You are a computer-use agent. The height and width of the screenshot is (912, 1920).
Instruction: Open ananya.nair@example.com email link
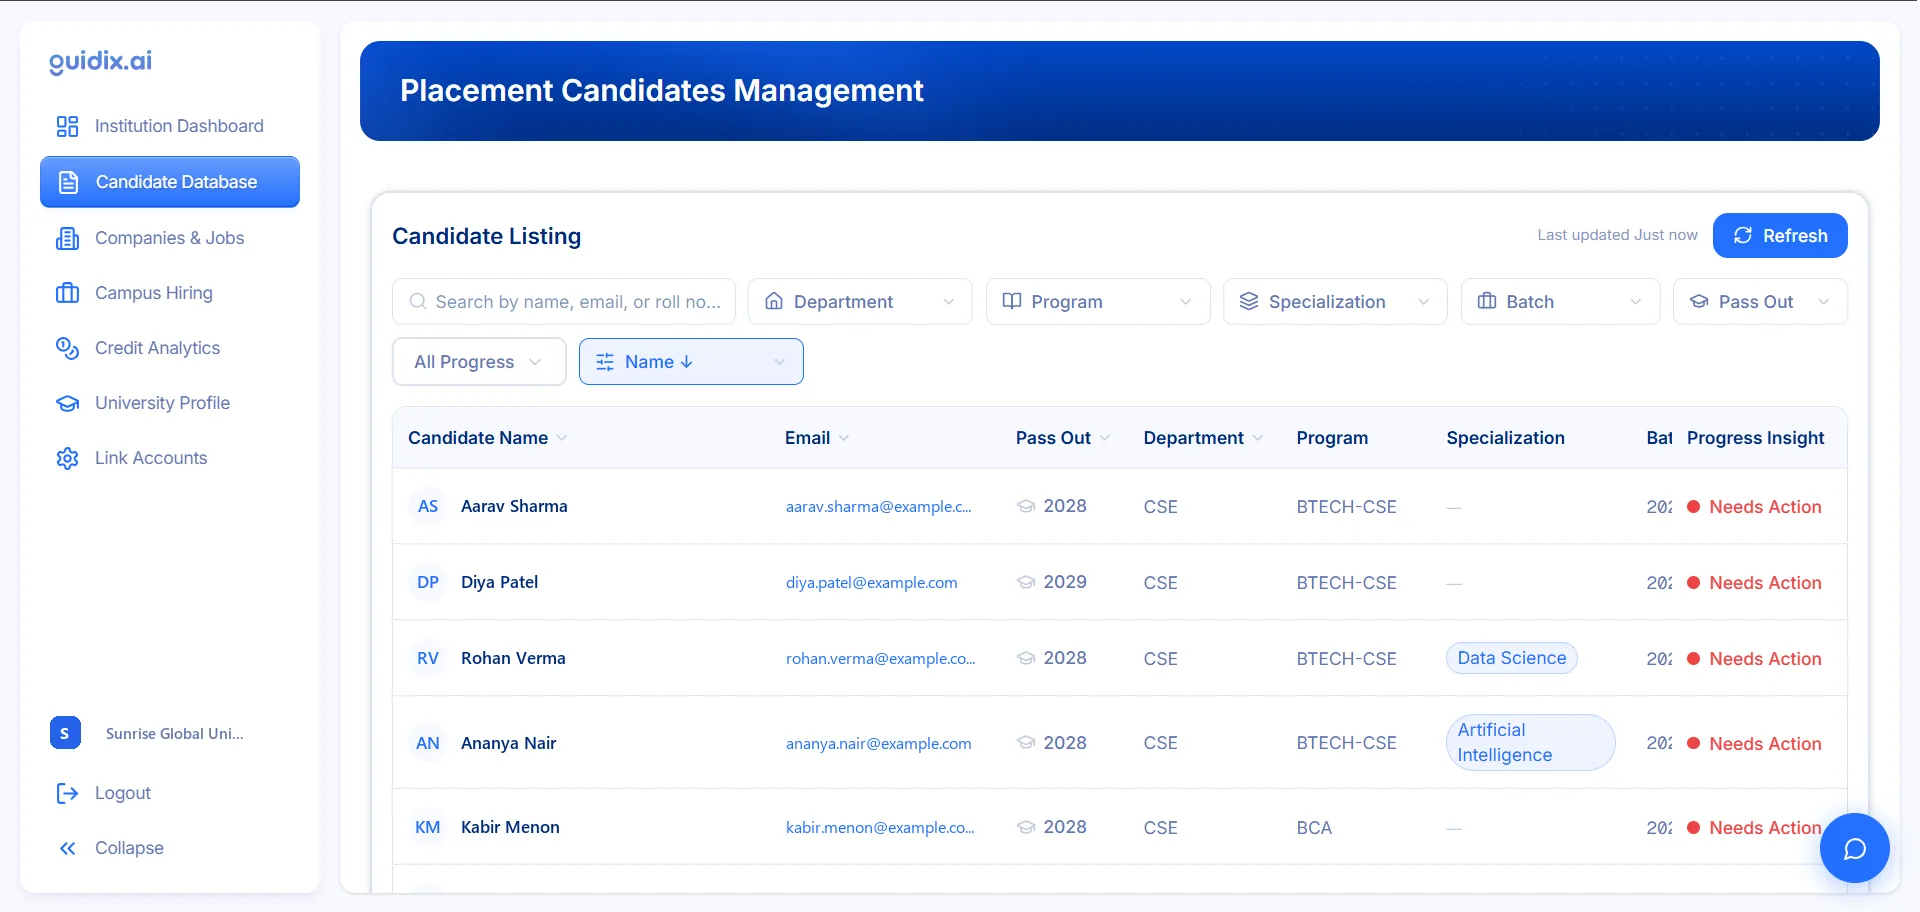[x=878, y=744]
